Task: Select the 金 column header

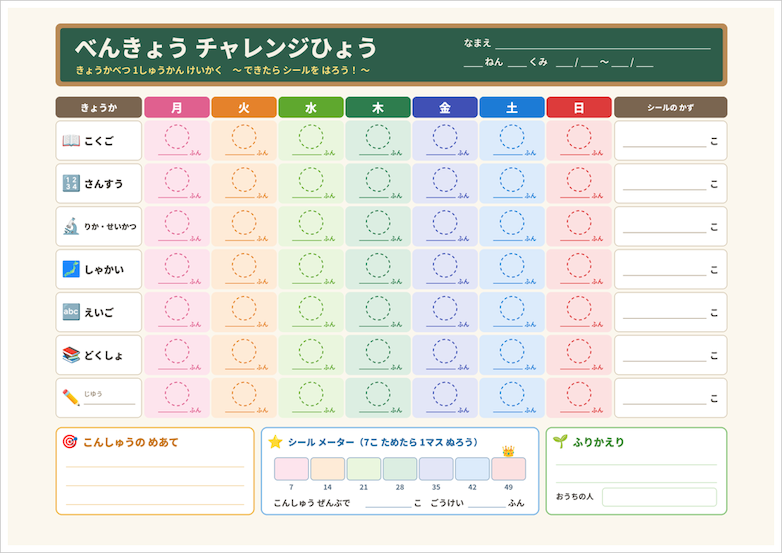Action: coord(445,107)
